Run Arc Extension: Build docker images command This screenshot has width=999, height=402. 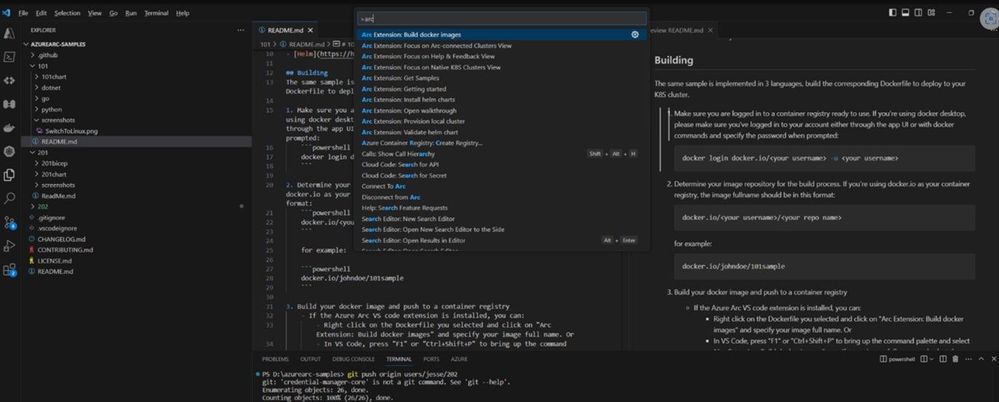pyautogui.click(x=502, y=34)
